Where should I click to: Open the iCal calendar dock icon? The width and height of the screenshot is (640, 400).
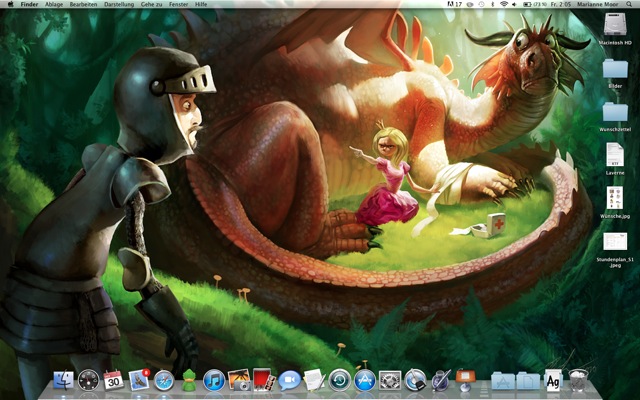click(113, 381)
